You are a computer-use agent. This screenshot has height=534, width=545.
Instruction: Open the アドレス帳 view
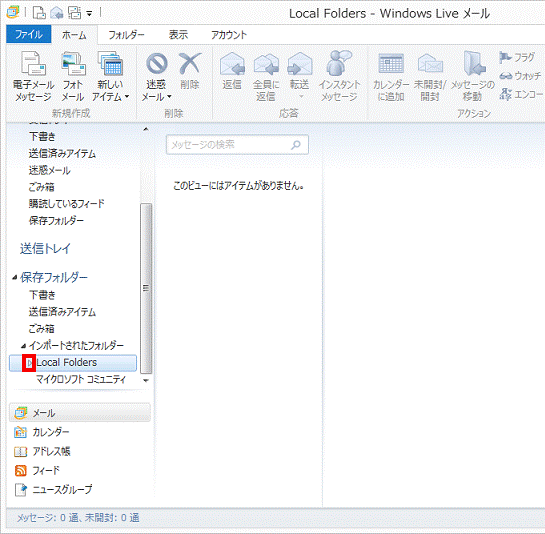pyautogui.click(x=51, y=451)
